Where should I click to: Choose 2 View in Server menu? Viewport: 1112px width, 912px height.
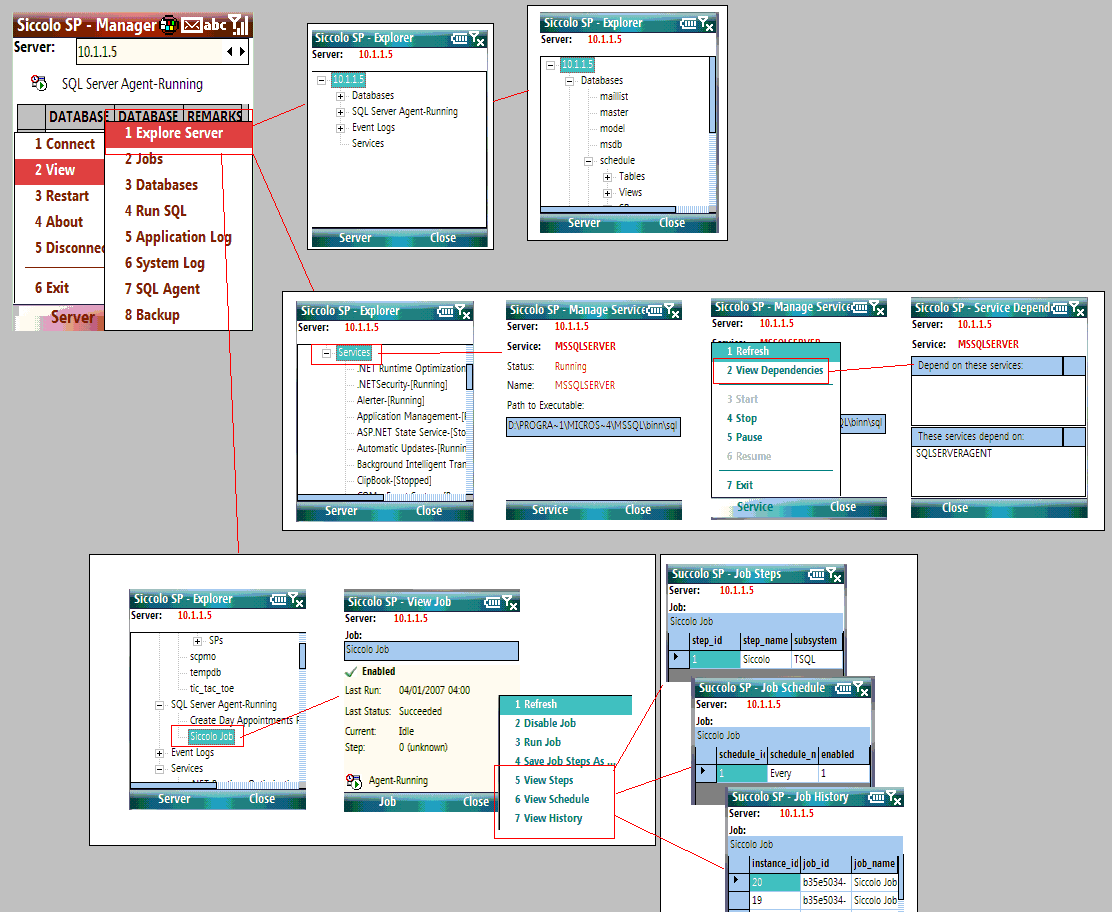(x=60, y=170)
